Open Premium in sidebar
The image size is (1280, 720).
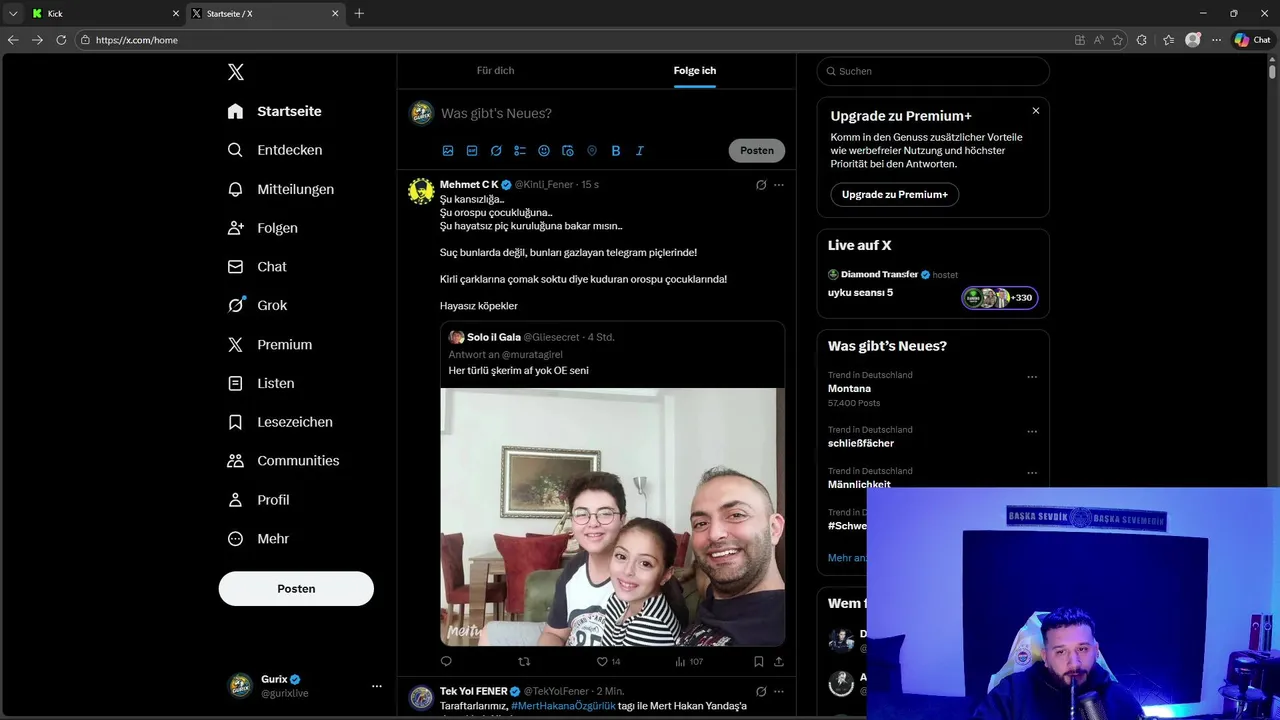point(269,344)
